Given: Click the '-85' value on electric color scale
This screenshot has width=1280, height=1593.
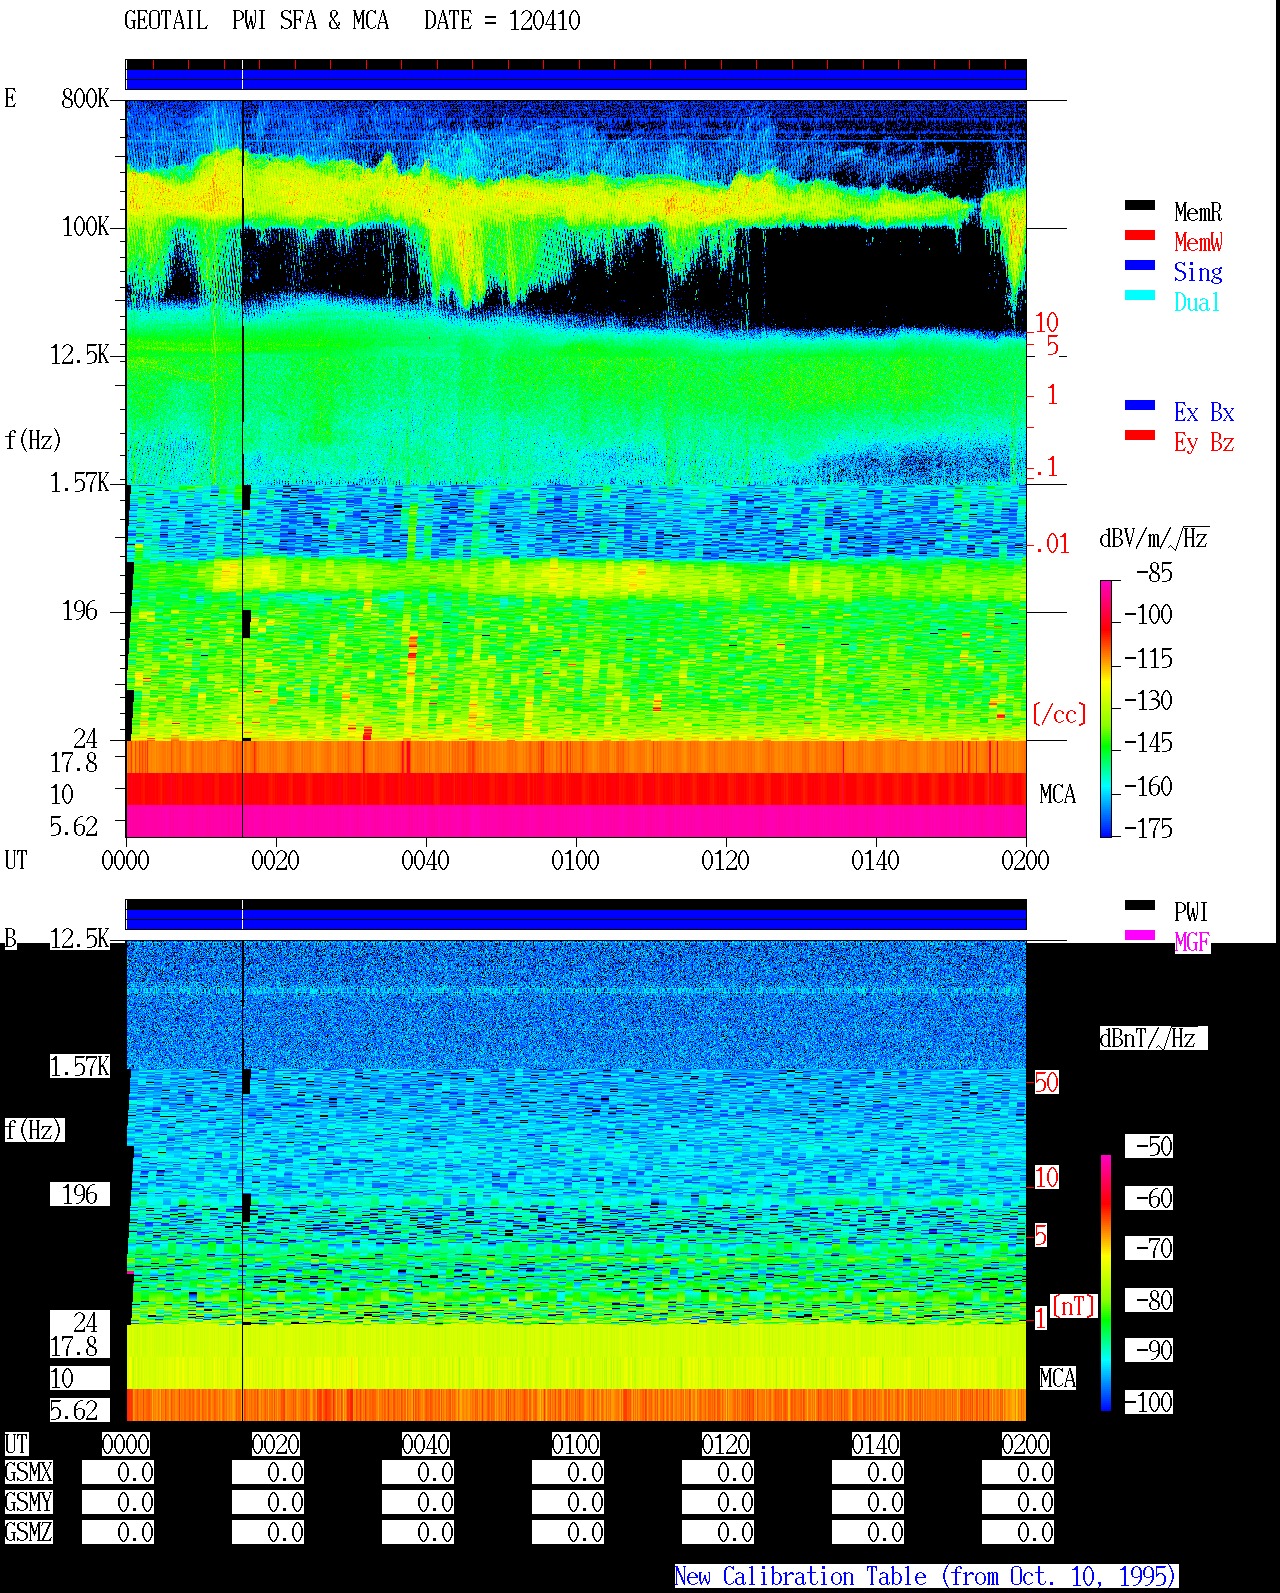Looking at the screenshot, I should (x=1154, y=573).
